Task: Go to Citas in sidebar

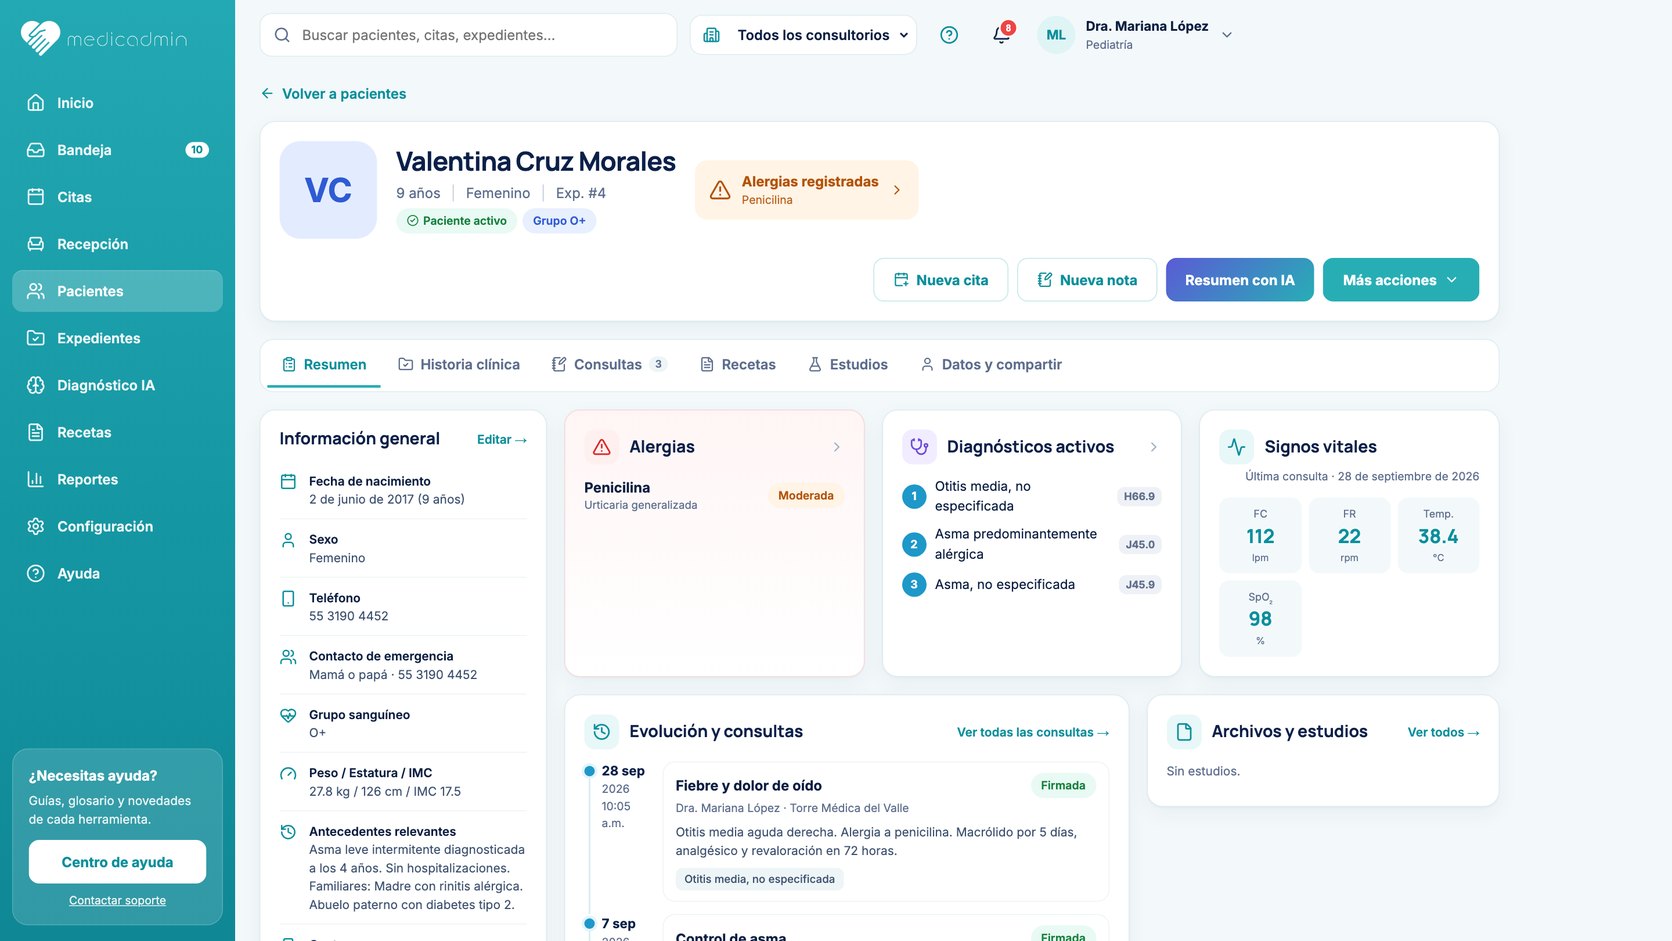Action: (x=117, y=197)
